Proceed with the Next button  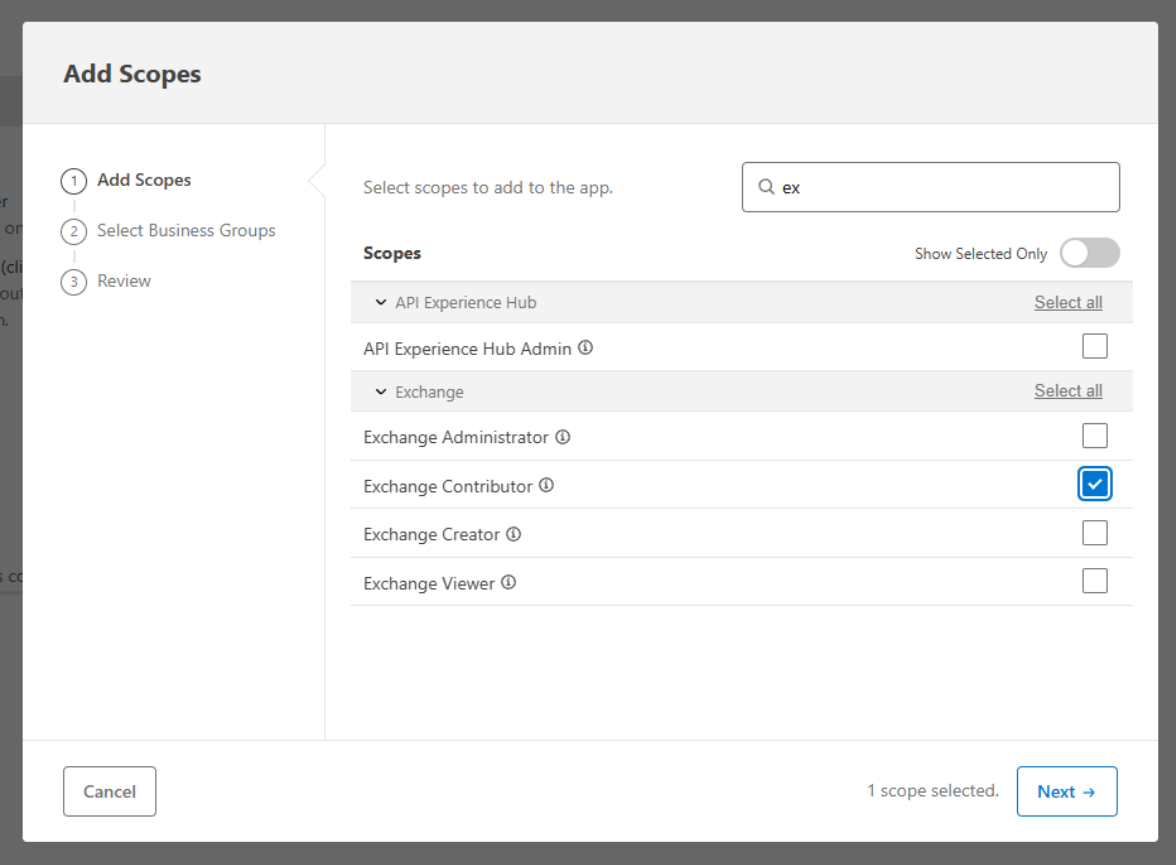click(1066, 791)
